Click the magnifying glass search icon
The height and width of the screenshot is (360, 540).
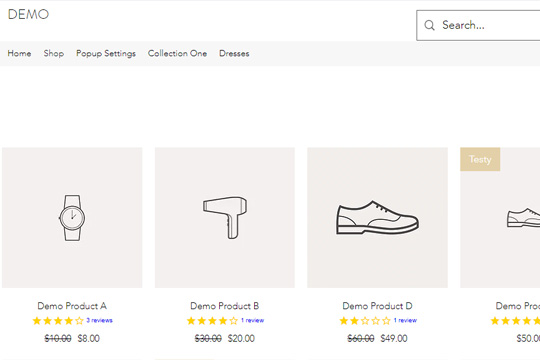click(x=429, y=25)
